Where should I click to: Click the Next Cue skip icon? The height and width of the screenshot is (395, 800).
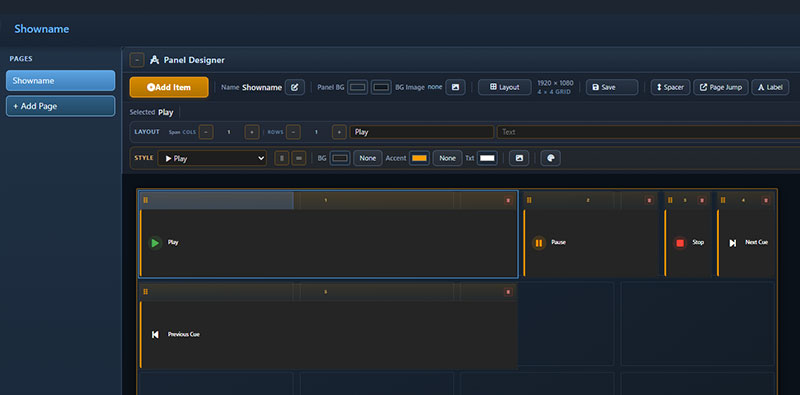click(x=733, y=243)
